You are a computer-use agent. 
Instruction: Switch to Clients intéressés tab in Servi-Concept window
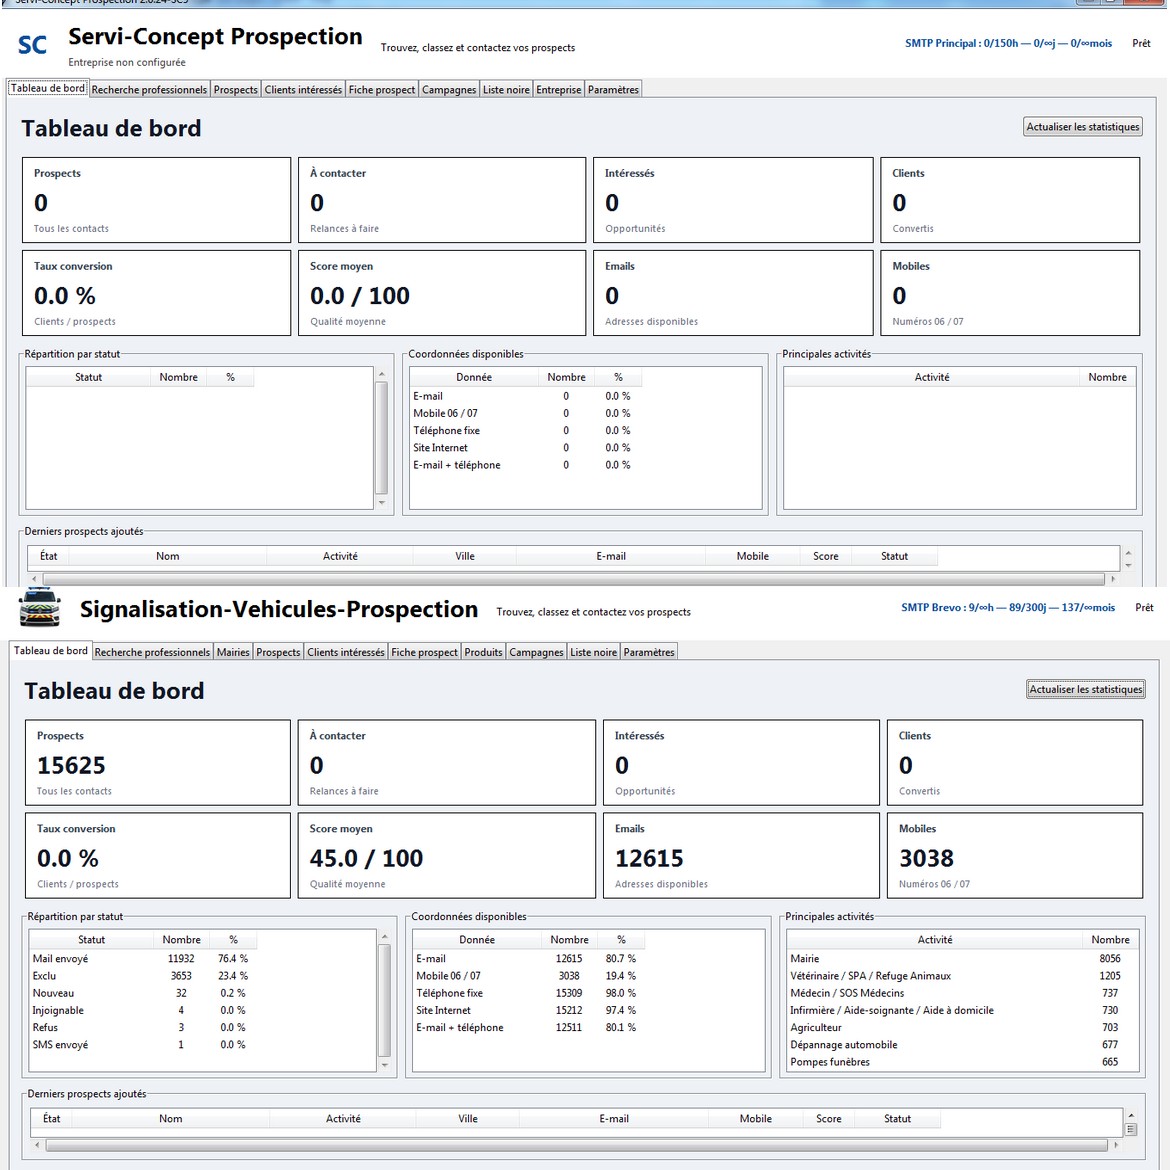point(303,90)
